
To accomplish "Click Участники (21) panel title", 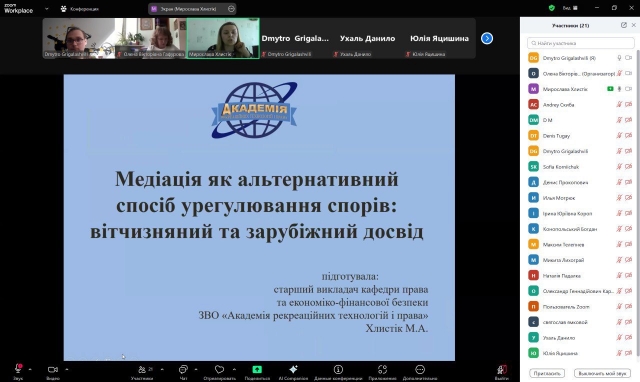I will coord(570,25).
